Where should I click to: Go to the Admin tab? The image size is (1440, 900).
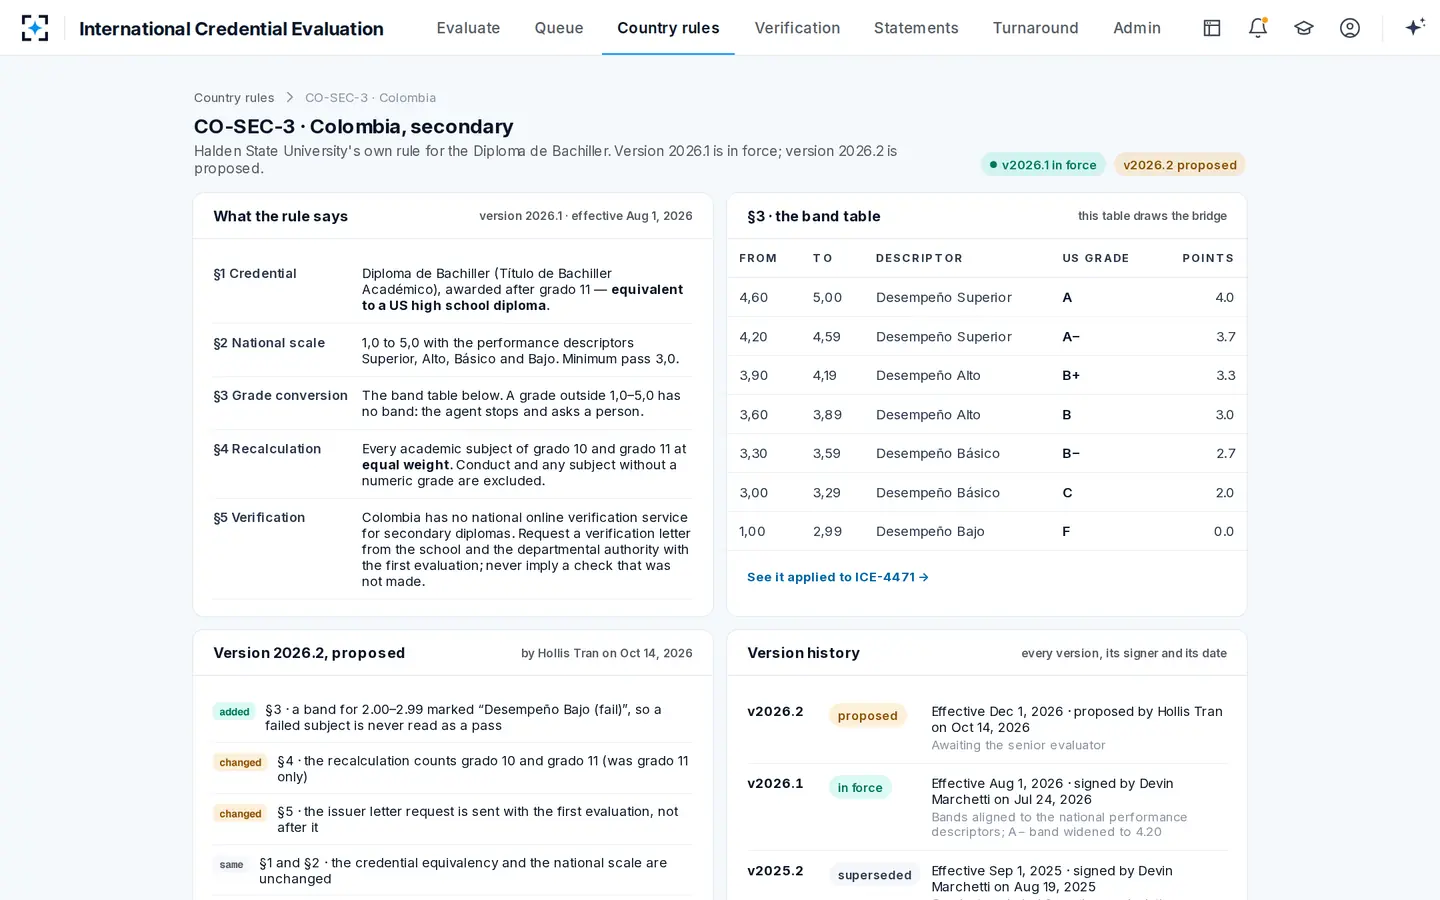coord(1137,28)
